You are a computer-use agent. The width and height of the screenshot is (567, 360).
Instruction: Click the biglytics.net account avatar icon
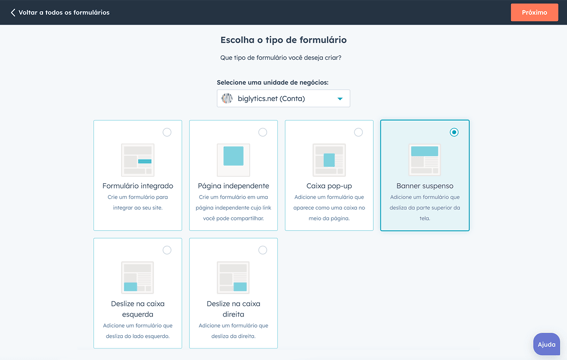tap(227, 98)
